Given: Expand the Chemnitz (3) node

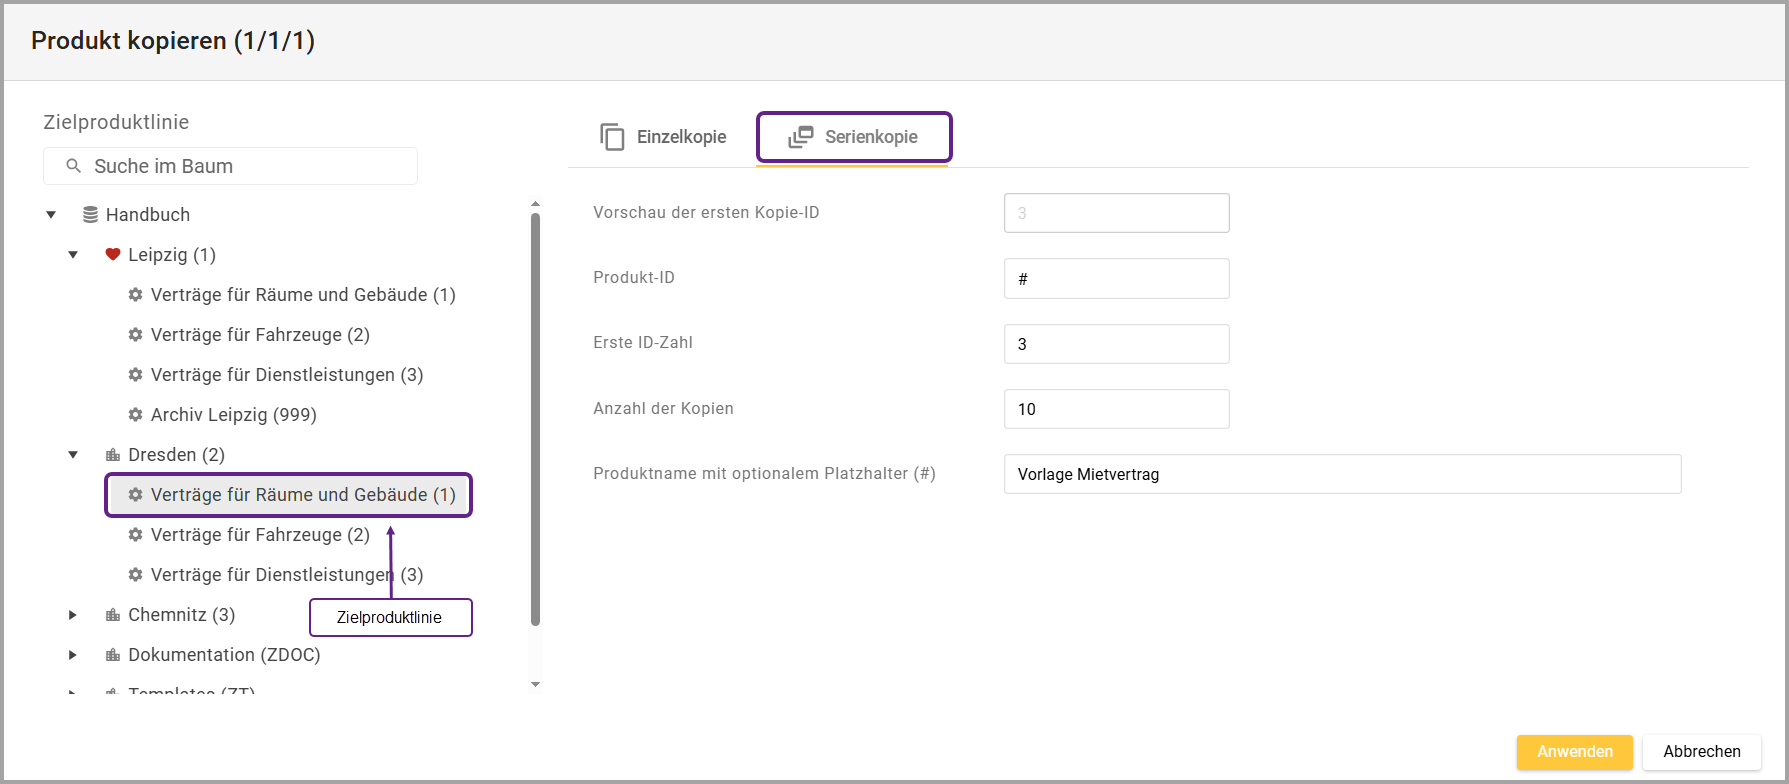Looking at the screenshot, I should click(x=73, y=615).
